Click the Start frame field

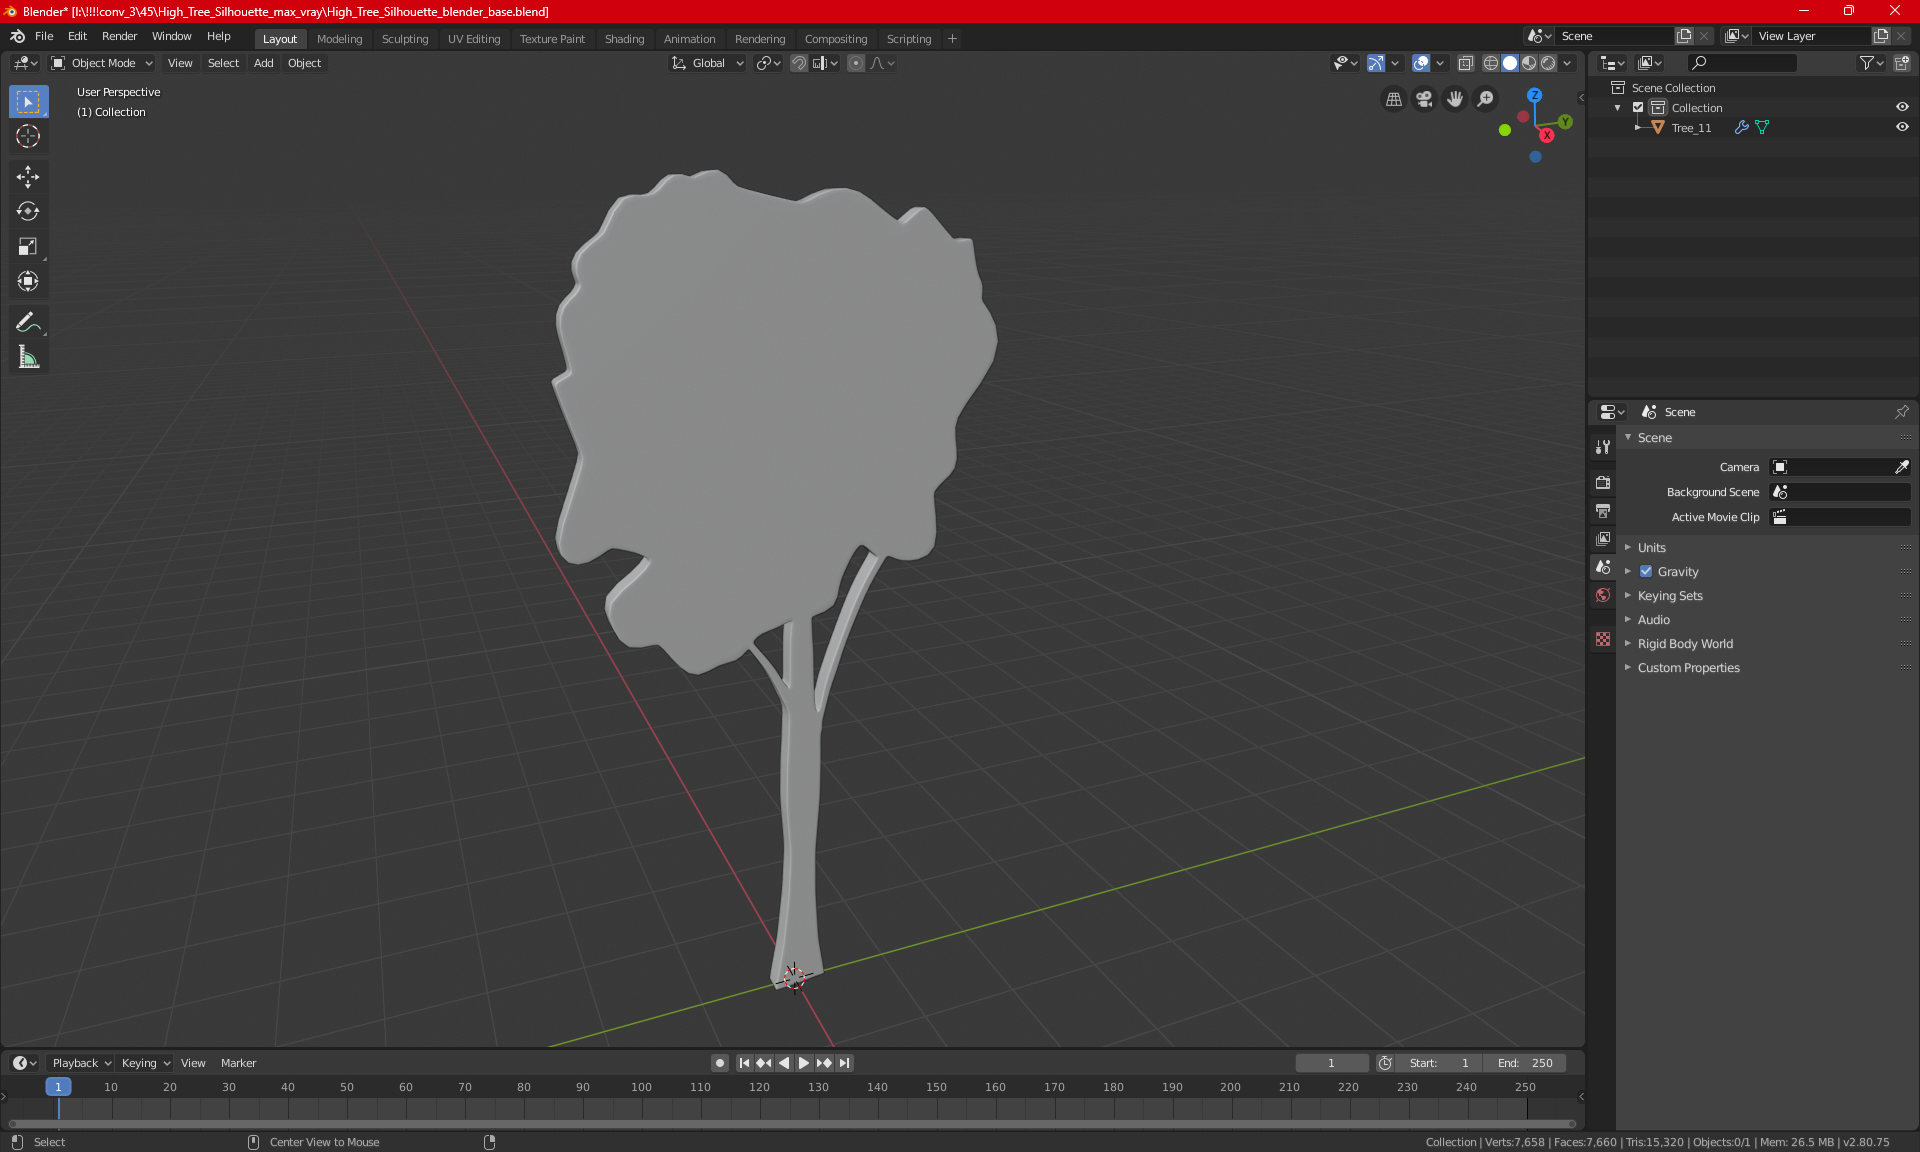1438,1063
